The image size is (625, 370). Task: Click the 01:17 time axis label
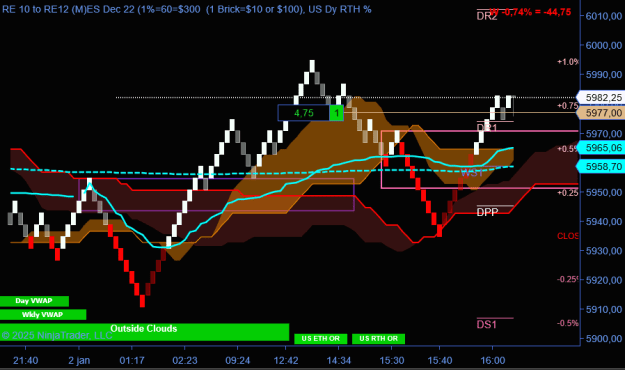pyautogui.click(x=132, y=360)
